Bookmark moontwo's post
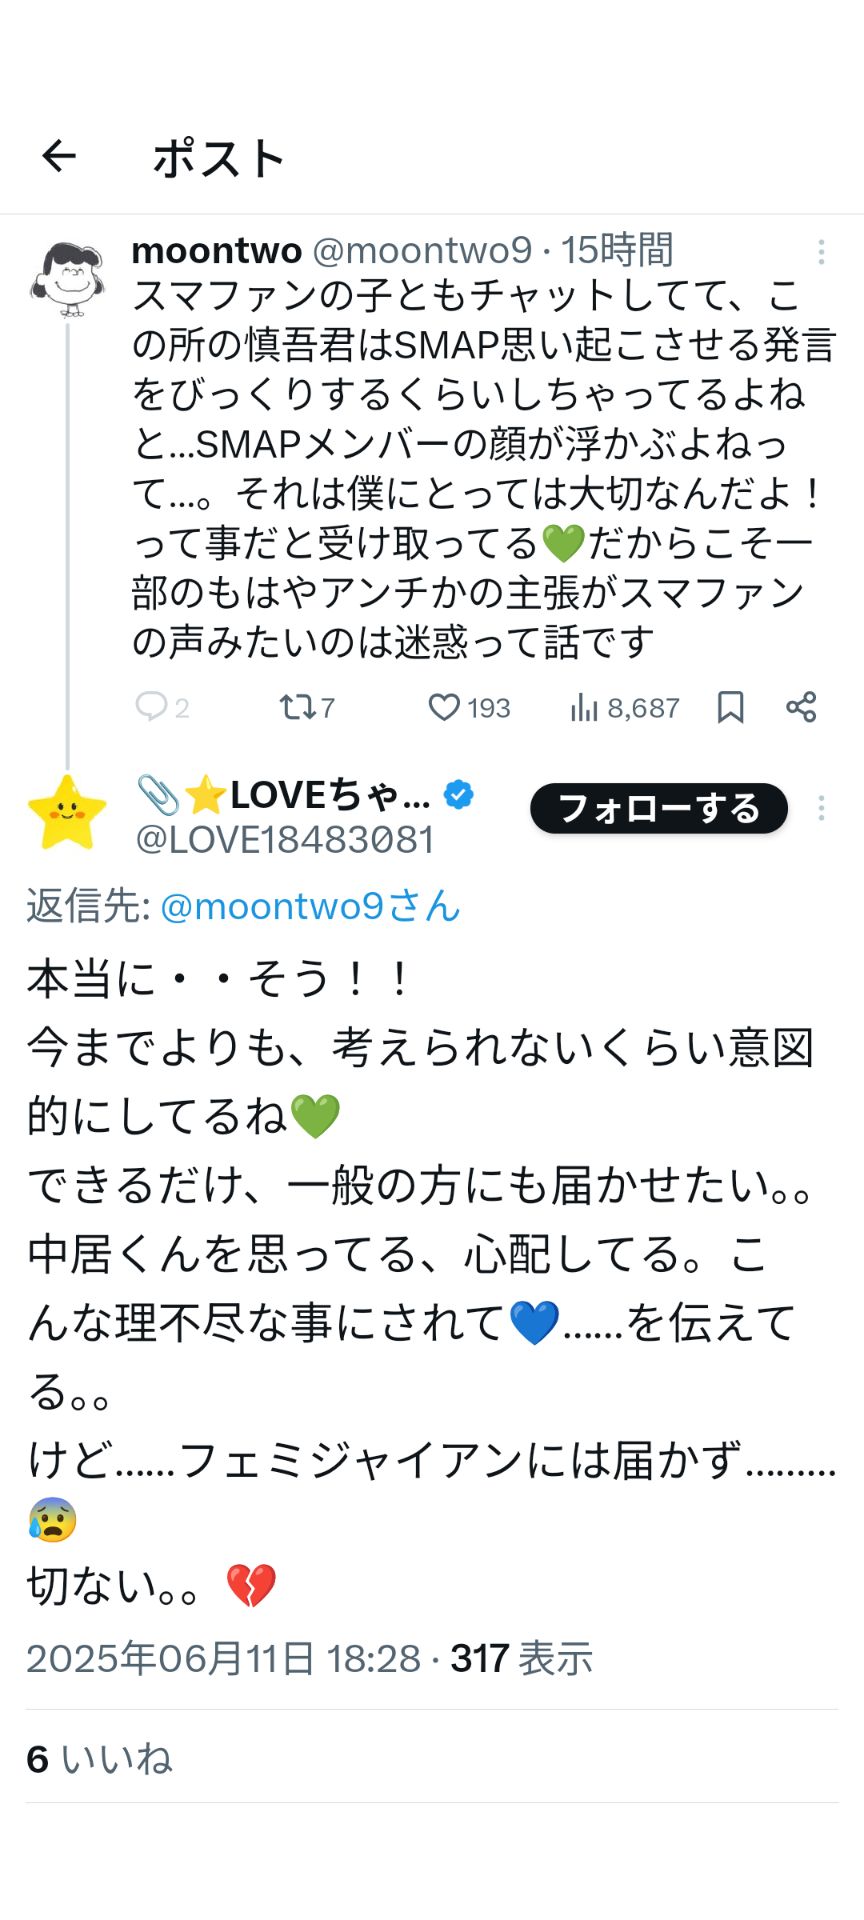 [731, 708]
